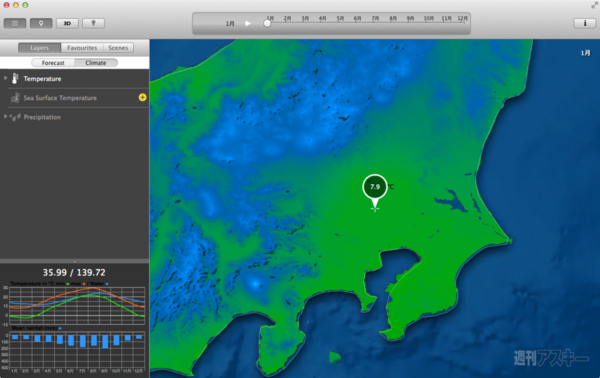Click the mean rainfall bar chart

pyautogui.click(x=77, y=350)
